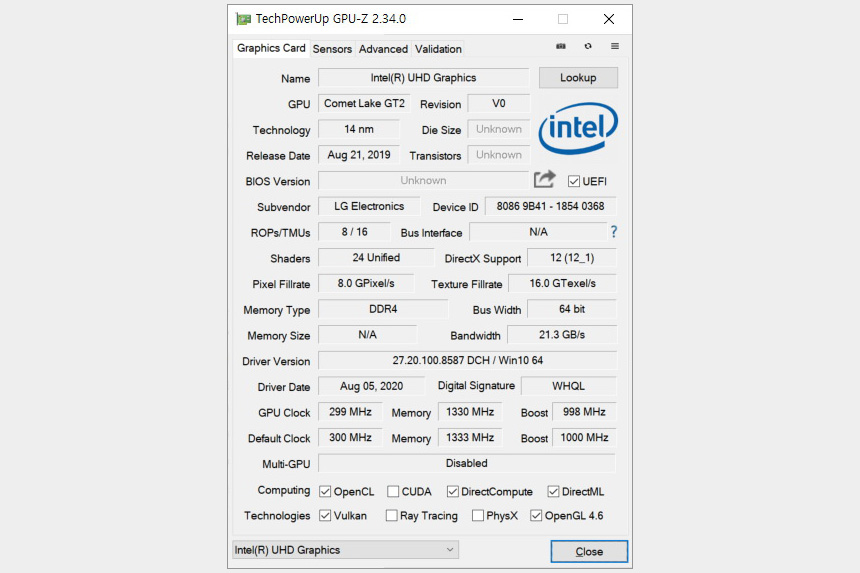The height and width of the screenshot is (573, 860).
Task: Click the default Memory 1333 MHz
Action: 470,438
